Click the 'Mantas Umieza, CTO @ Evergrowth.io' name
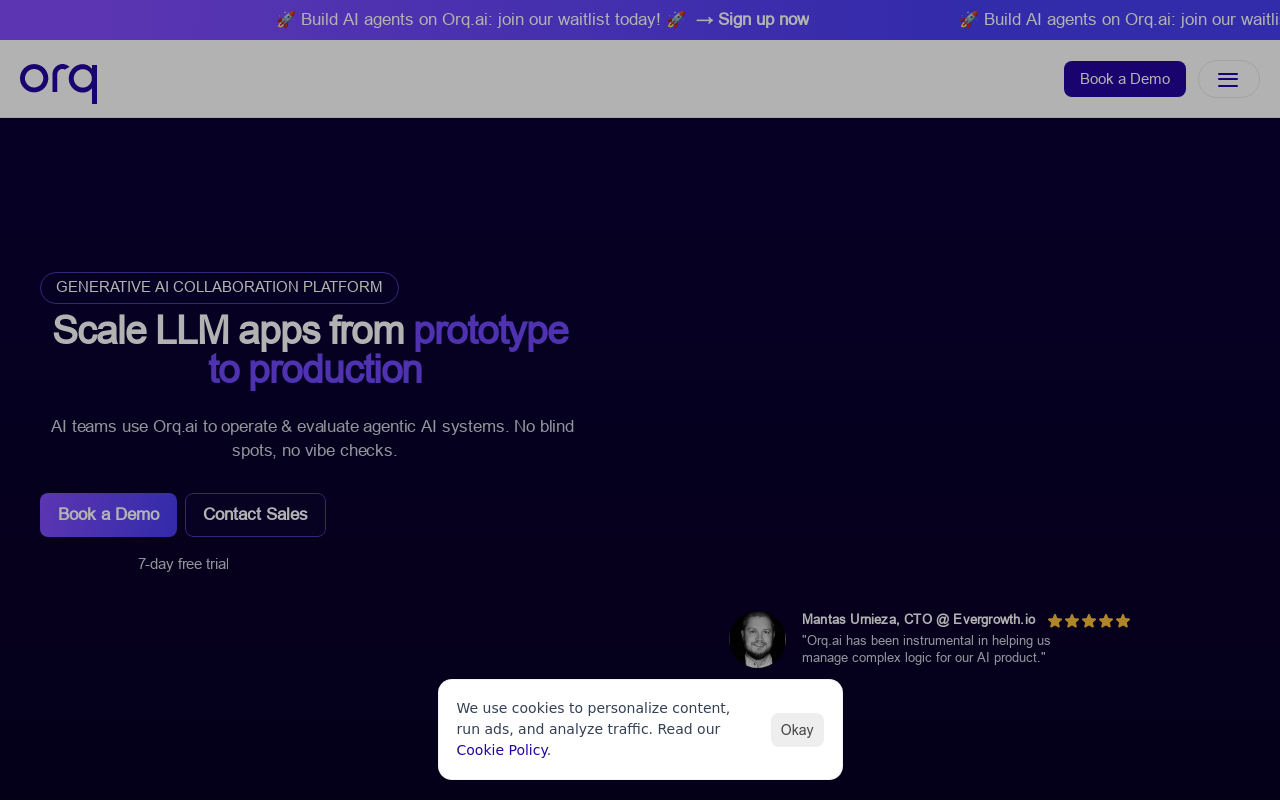The height and width of the screenshot is (800, 1280). (919, 620)
